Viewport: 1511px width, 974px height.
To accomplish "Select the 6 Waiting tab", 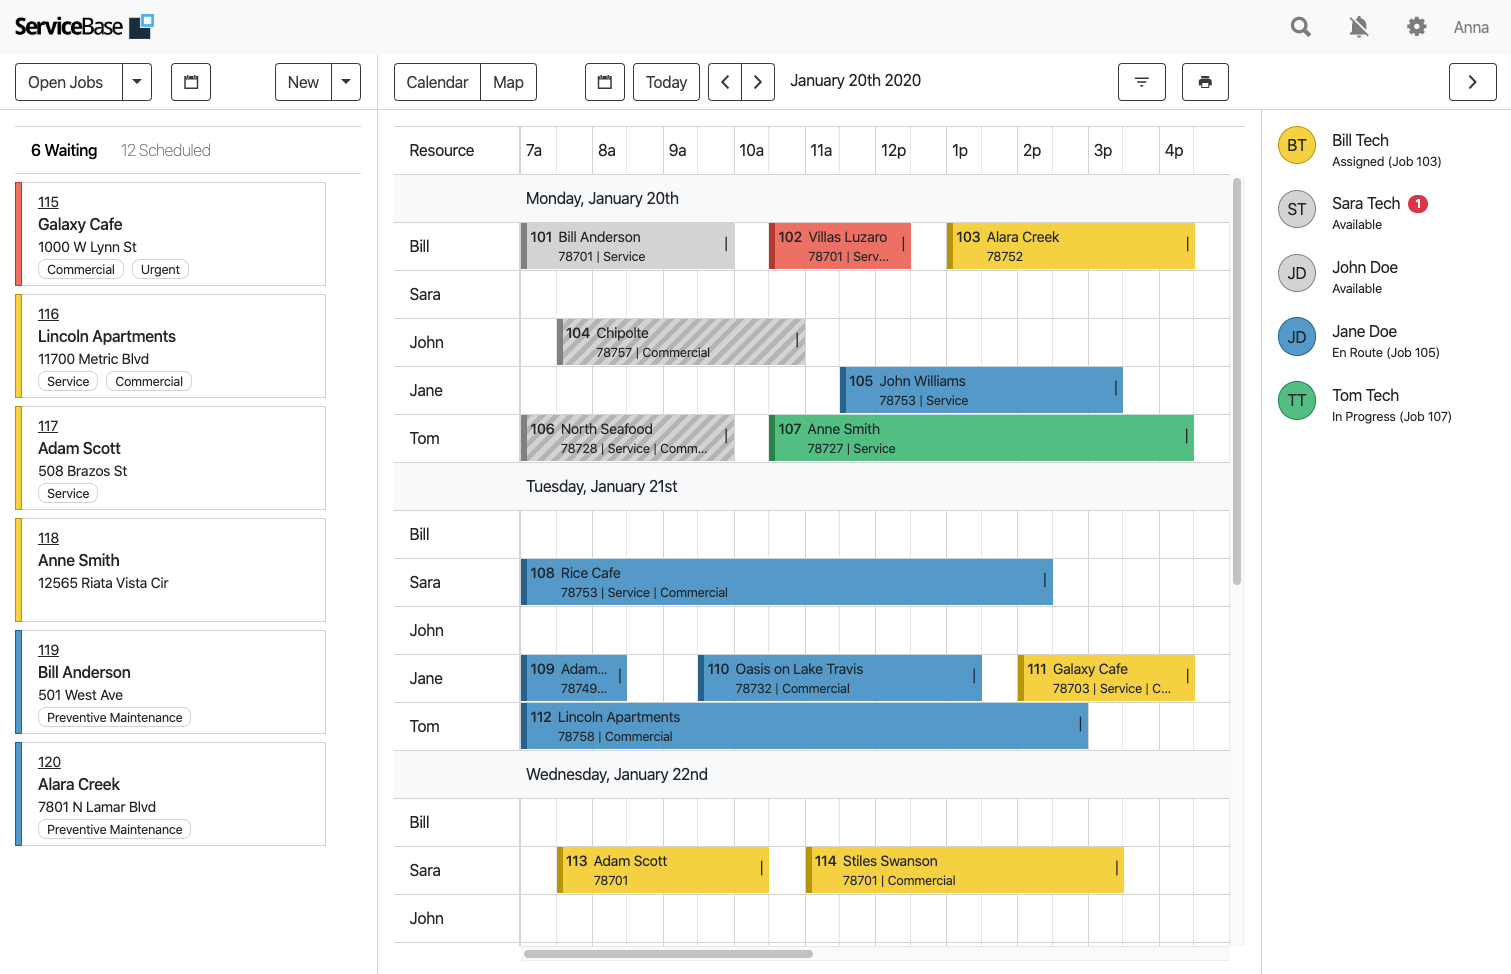I will [64, 150].
